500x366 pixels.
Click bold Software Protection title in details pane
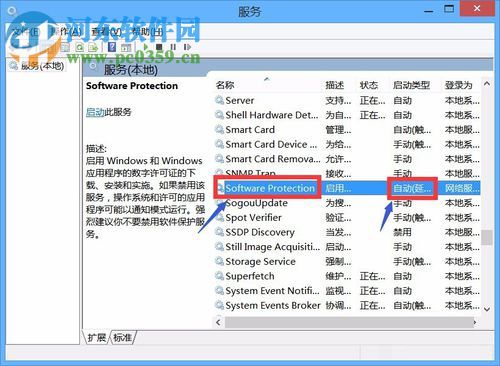(132, 86)
